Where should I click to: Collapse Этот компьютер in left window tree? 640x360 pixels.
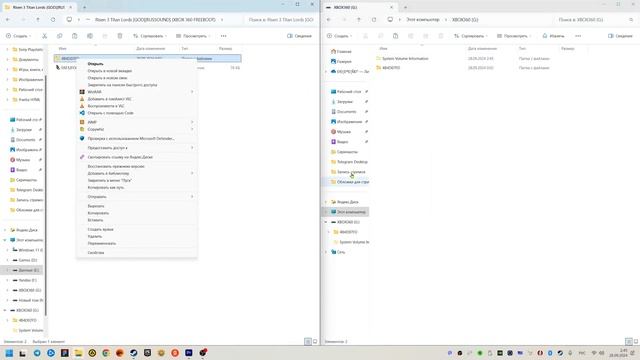click(x=5, y=240)
